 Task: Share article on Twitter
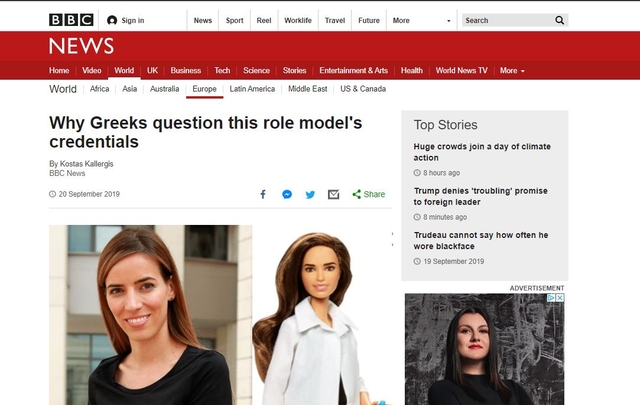coord(310,194)
